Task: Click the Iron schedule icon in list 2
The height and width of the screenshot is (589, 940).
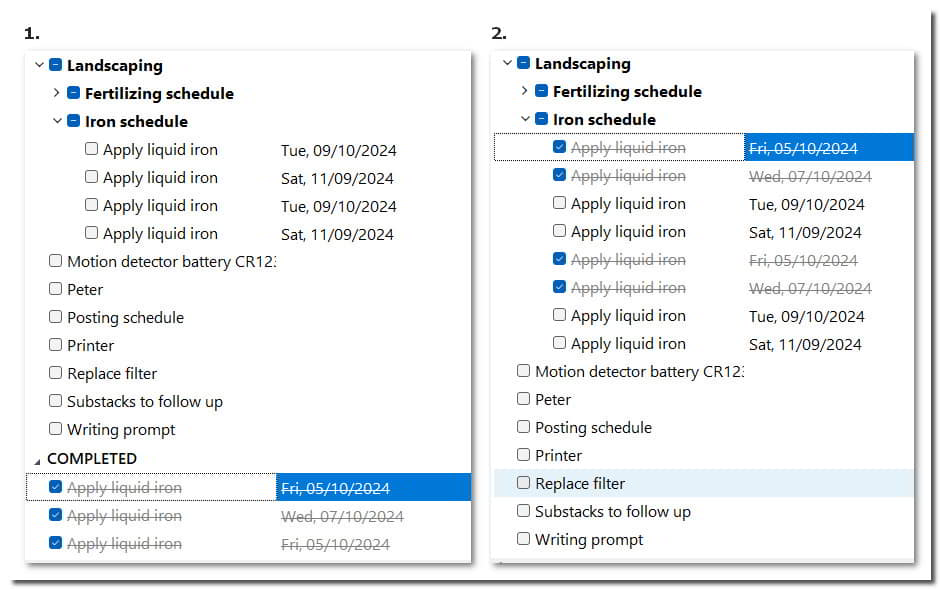Action: (x=540, y=118)
